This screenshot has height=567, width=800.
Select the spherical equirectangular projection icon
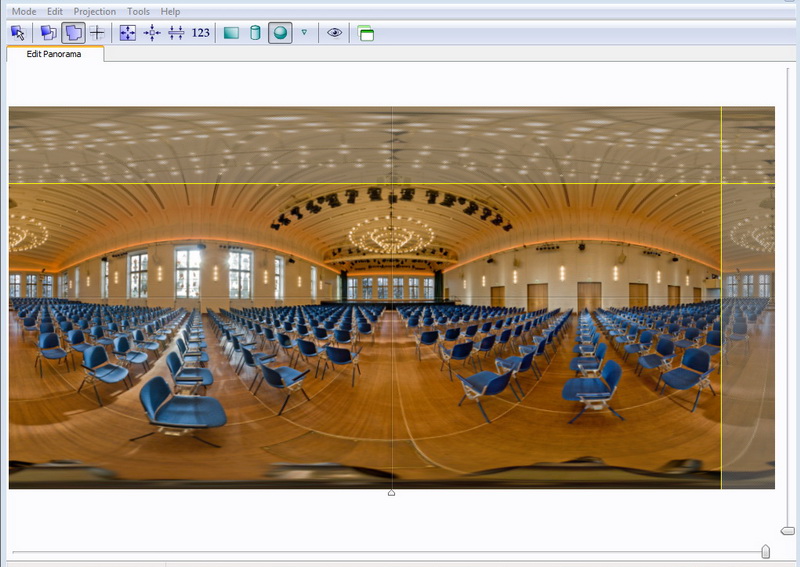click(280, 33)
